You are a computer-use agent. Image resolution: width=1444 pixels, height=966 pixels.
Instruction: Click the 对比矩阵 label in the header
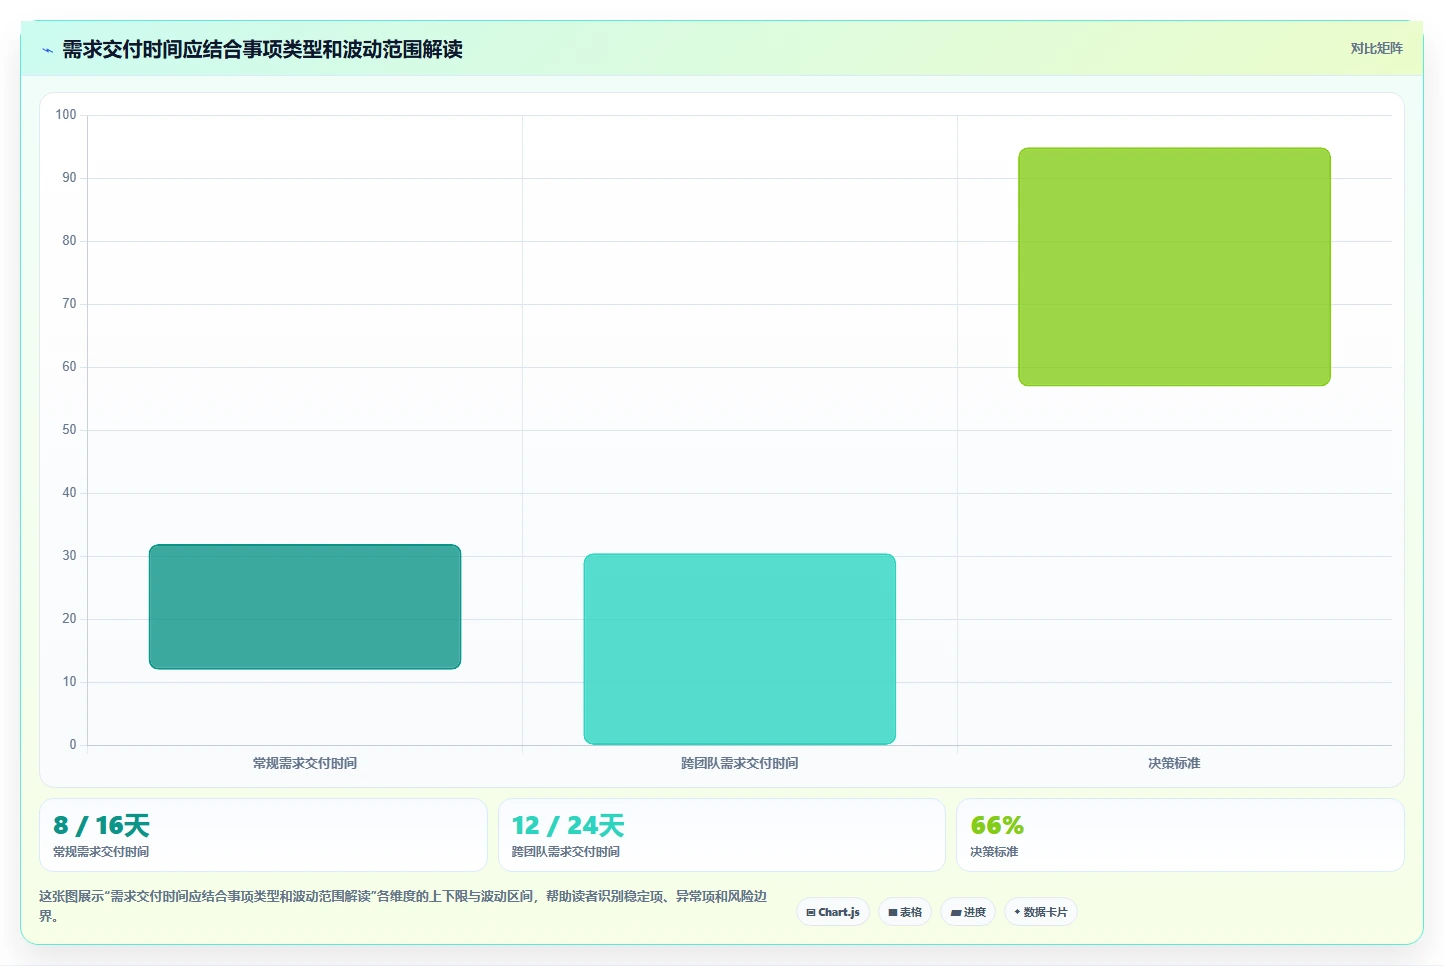click(x=1376, y=48)
